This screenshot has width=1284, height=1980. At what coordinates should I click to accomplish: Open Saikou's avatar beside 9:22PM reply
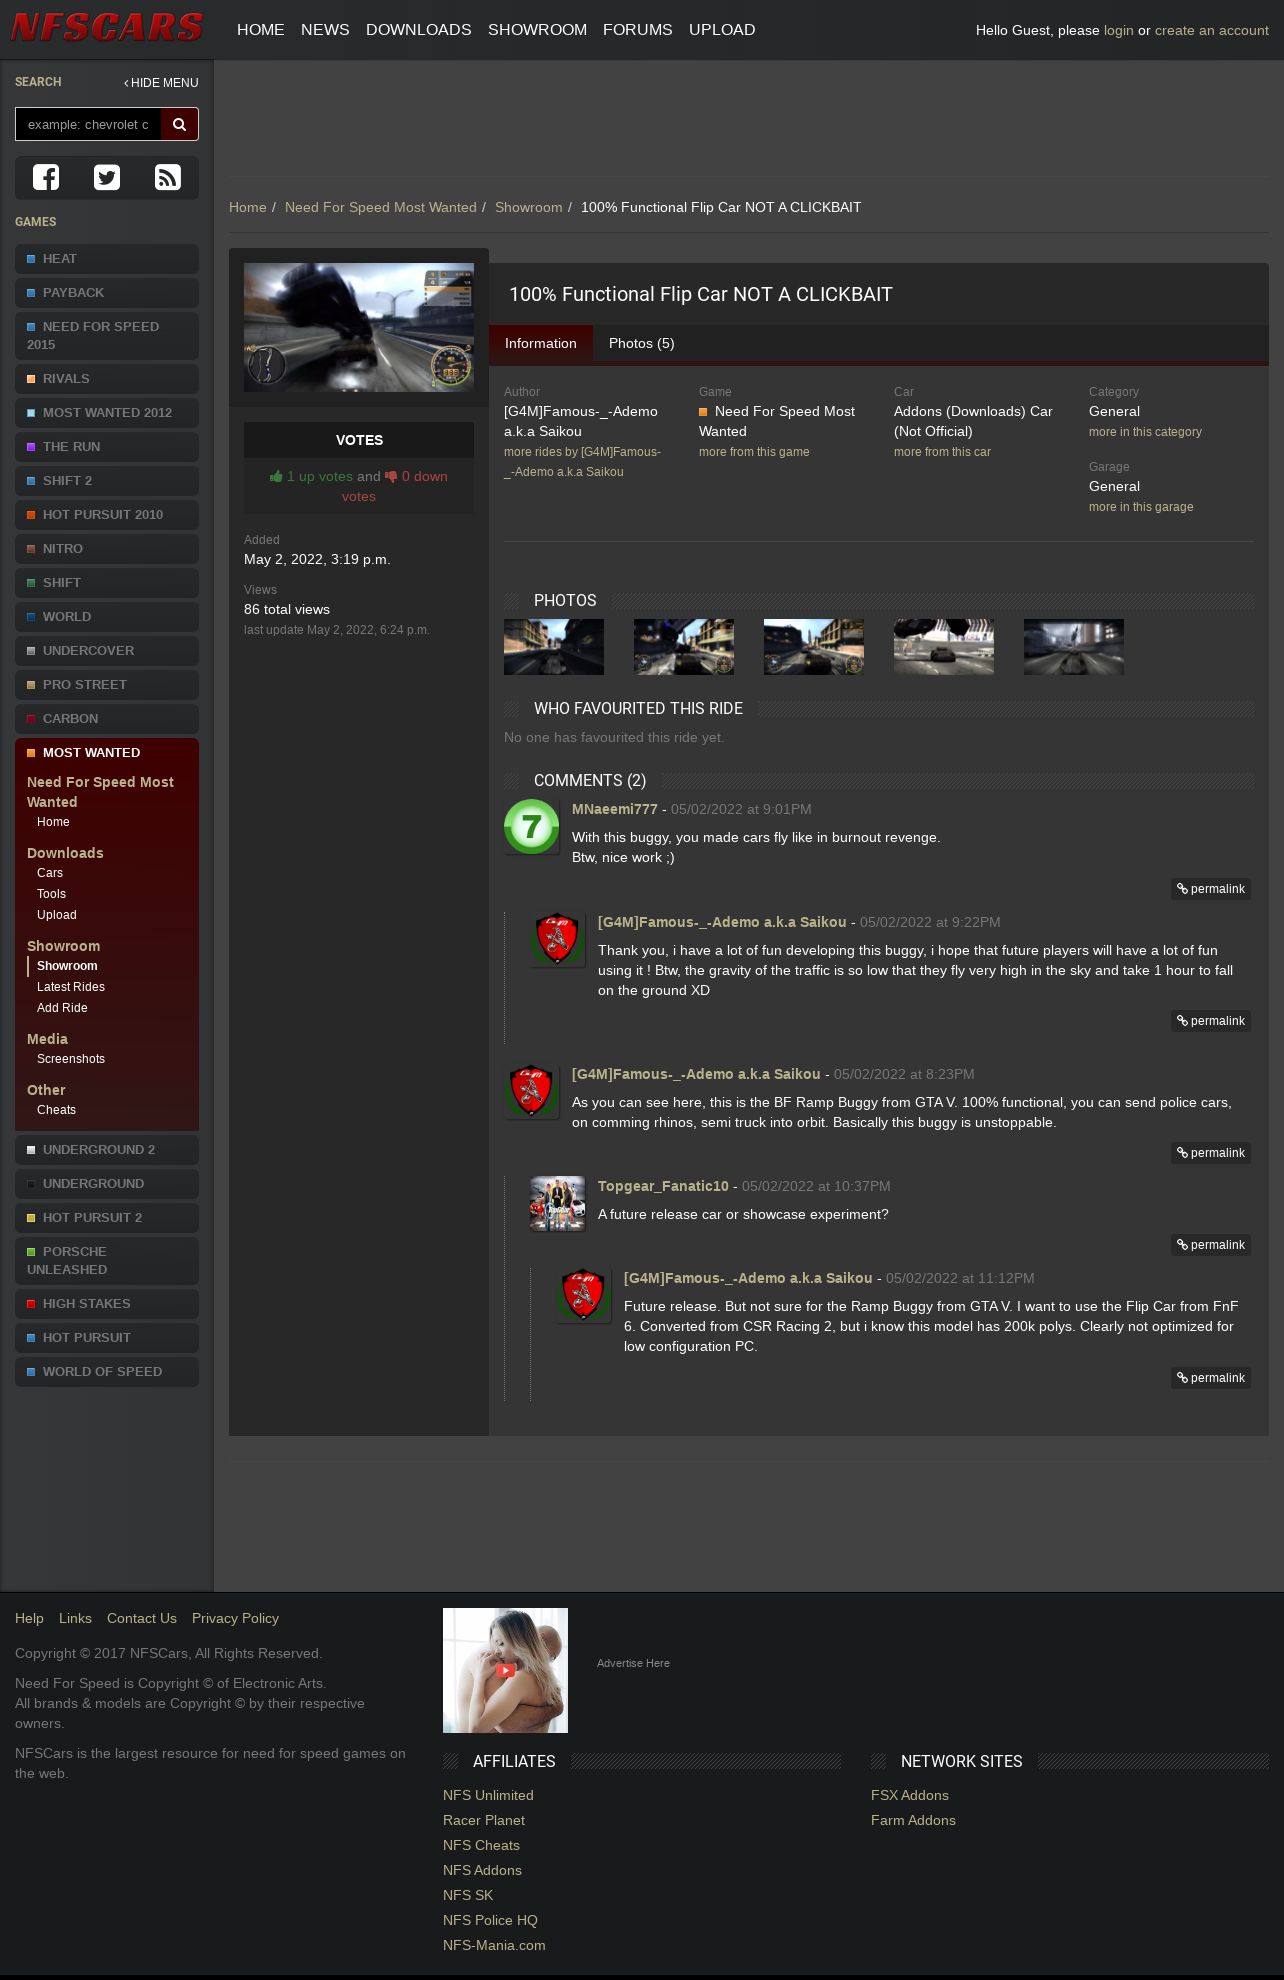point(557,939)
